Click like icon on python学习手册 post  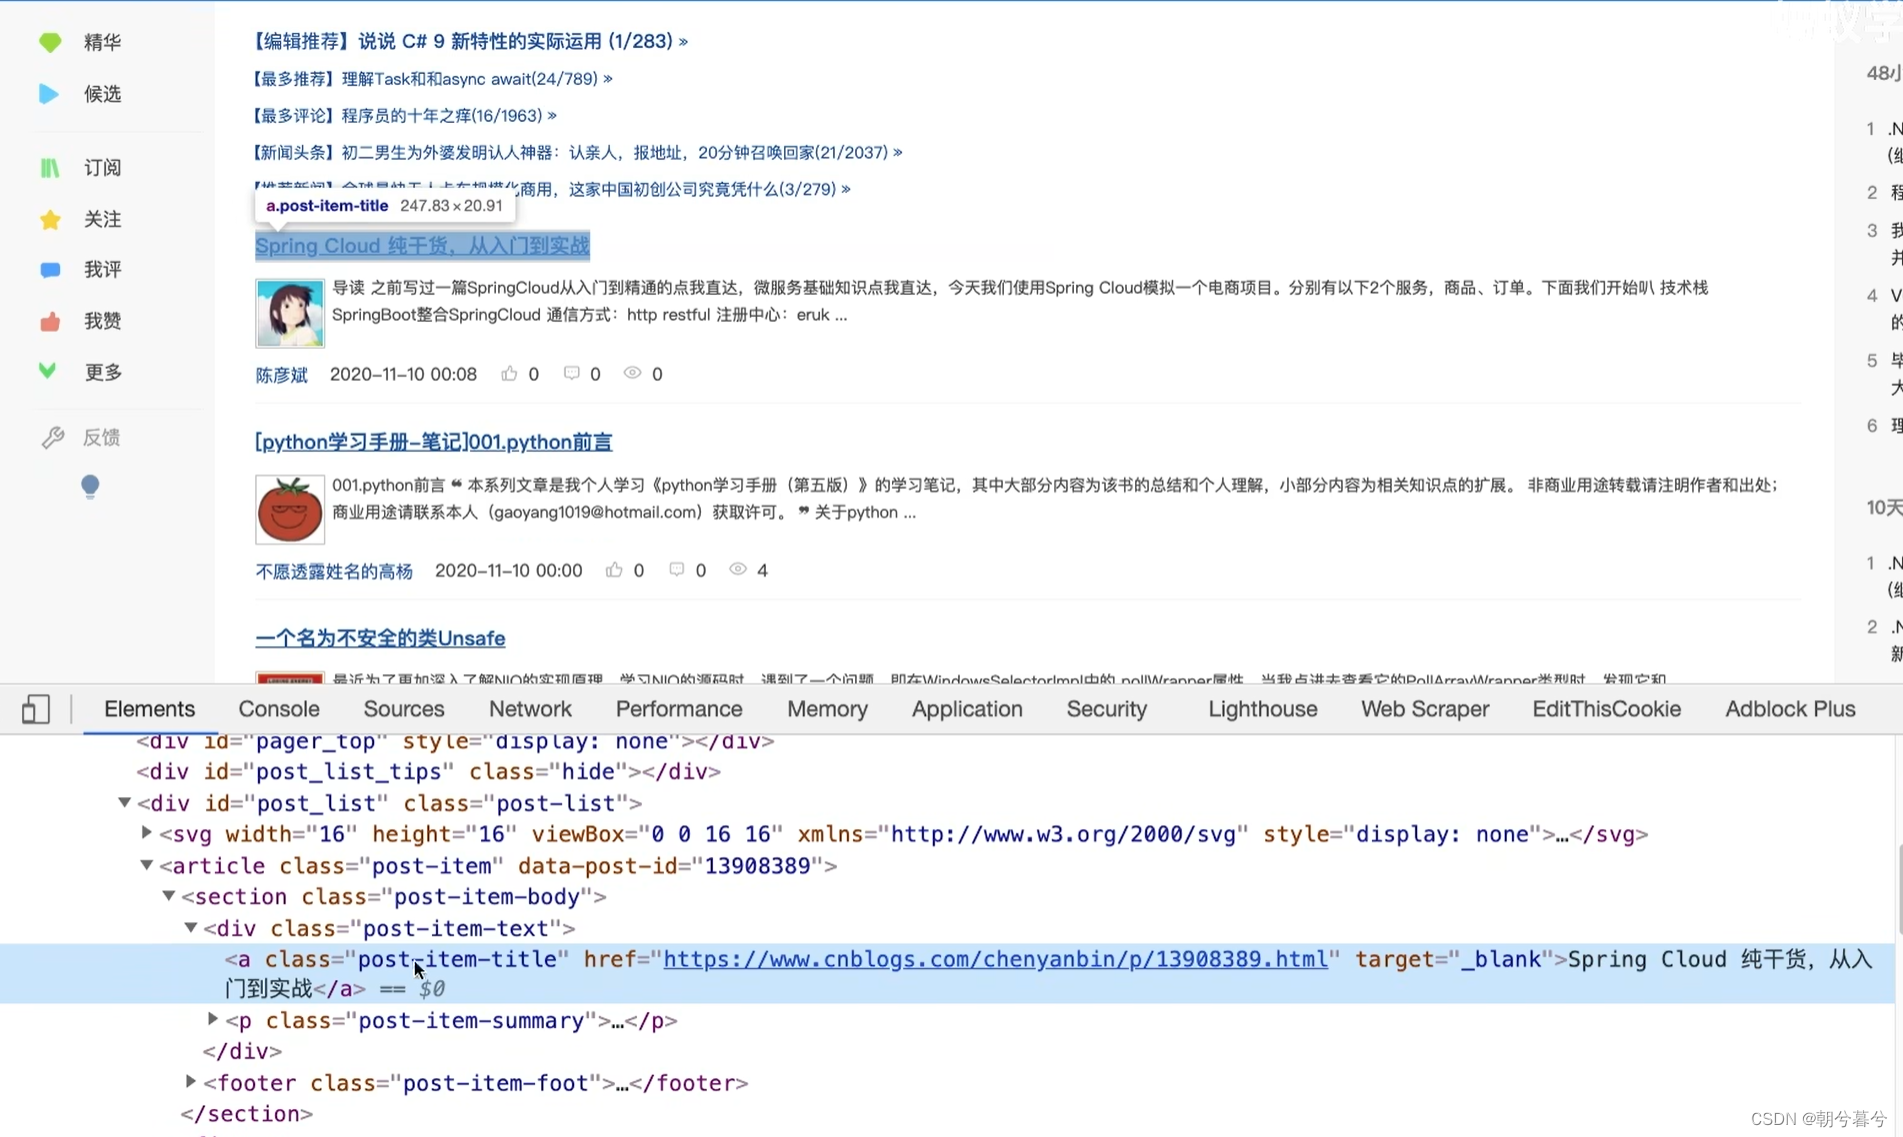coord(614,570)
